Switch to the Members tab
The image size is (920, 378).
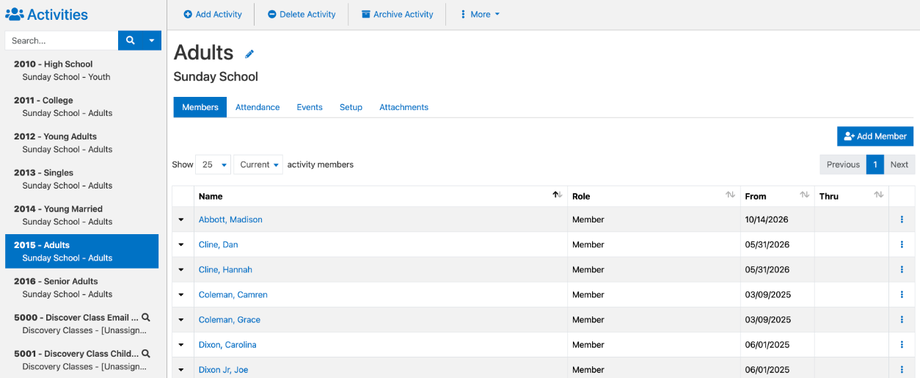(200, 107)
